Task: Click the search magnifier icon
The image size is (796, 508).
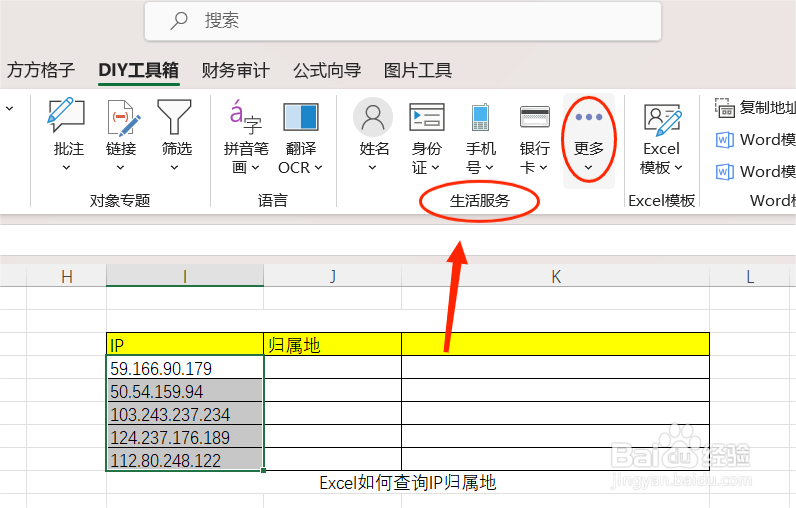Action: point(179,21)
